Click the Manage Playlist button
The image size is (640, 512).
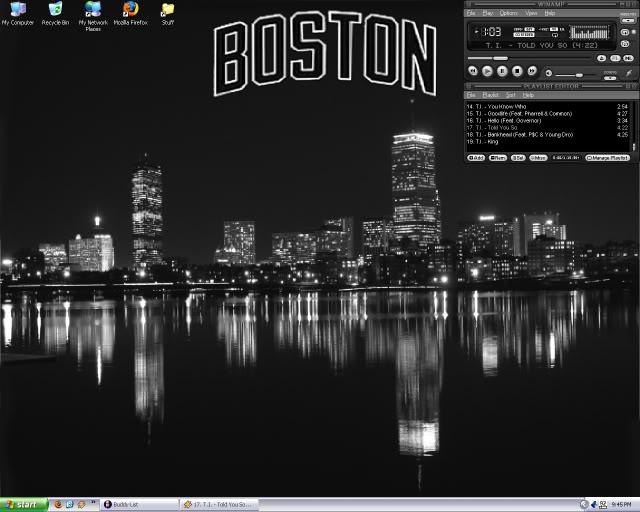(607, 158)
